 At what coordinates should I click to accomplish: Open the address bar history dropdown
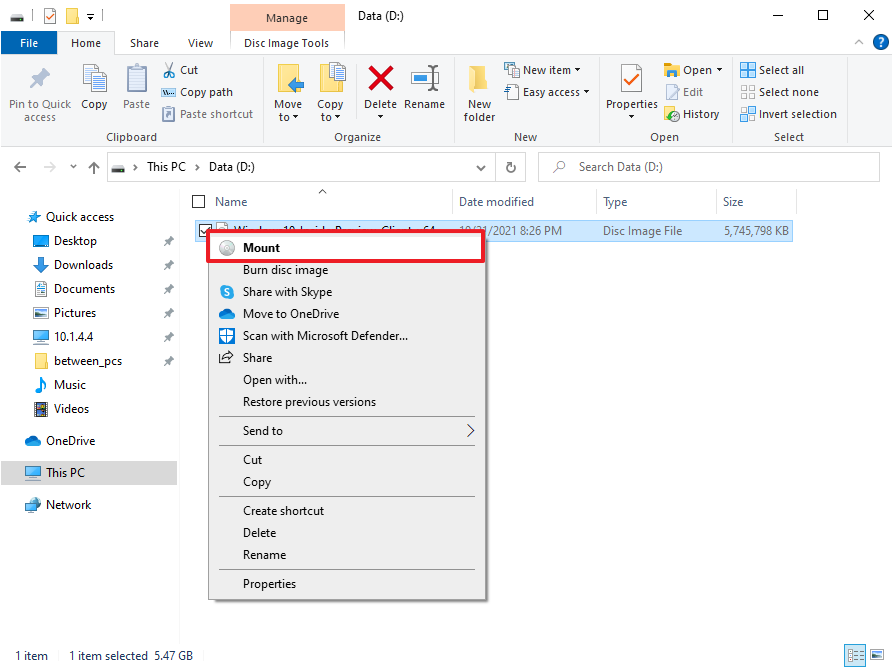click(480, 167)
